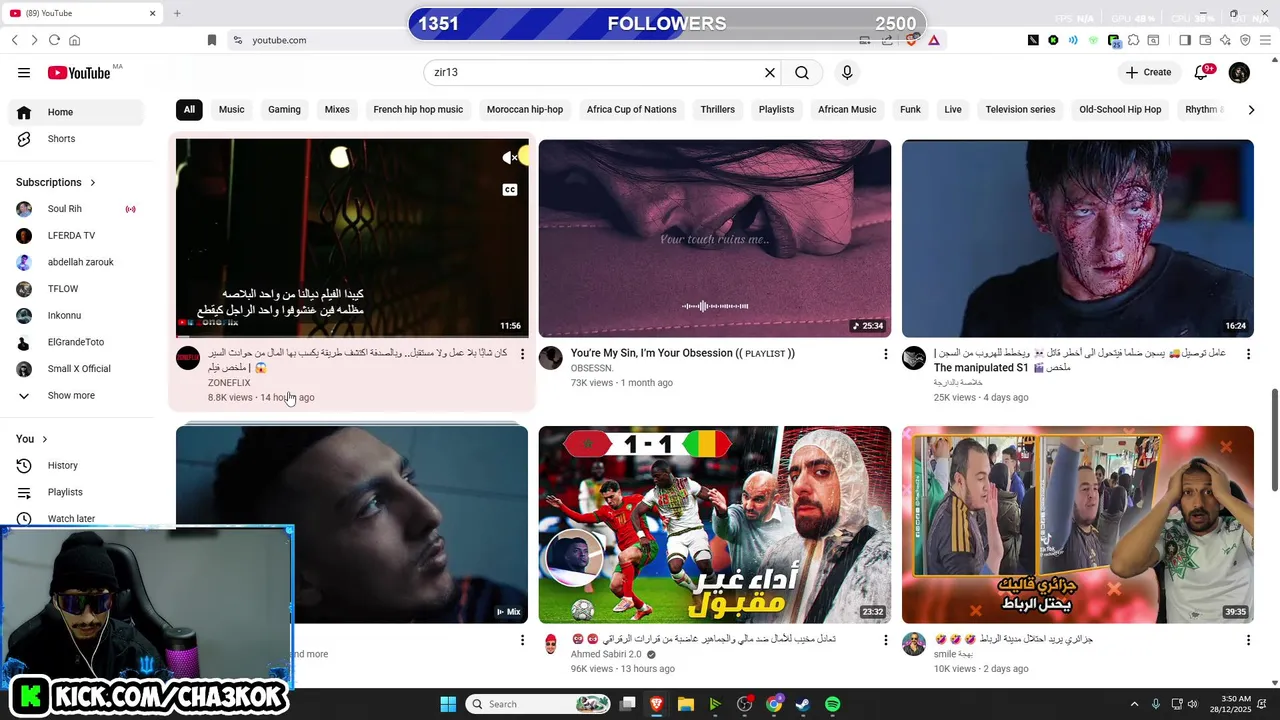1280x720 pixels.
Task: Expand the Subscriptions section chevron
Action: pyautogui.click(x=93, y=183)
